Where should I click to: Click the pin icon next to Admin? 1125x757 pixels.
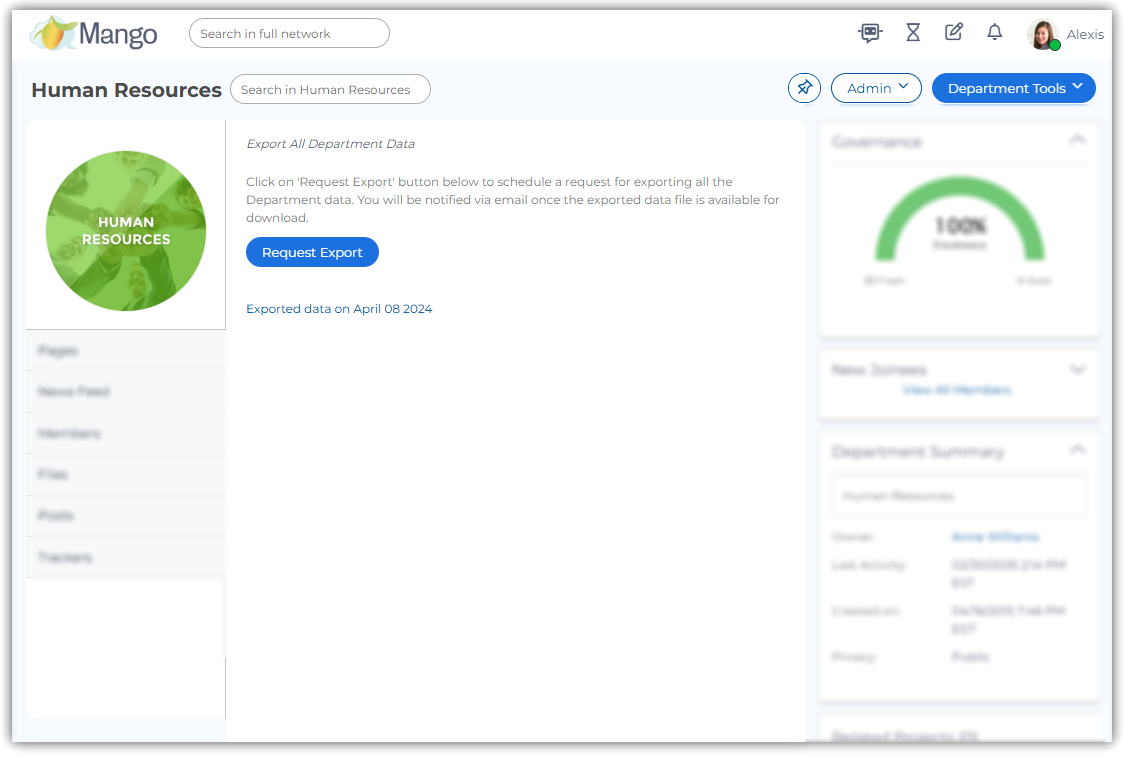[804, 88]
